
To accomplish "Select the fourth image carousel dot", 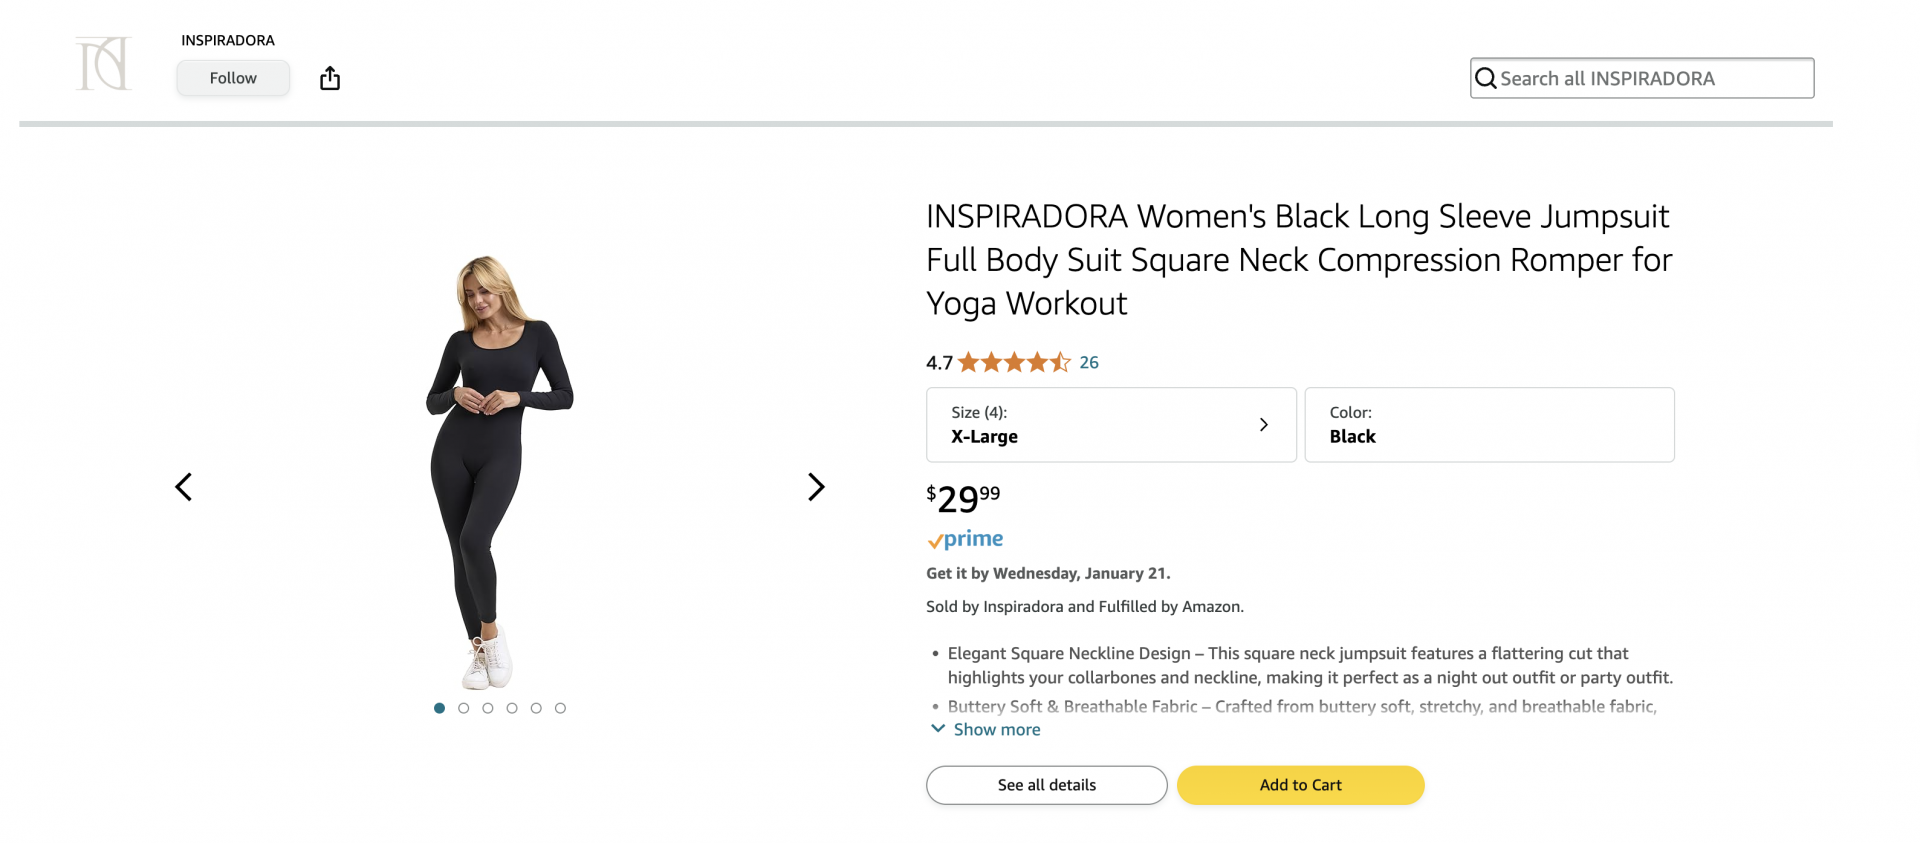I will click(x=512, y=707).
